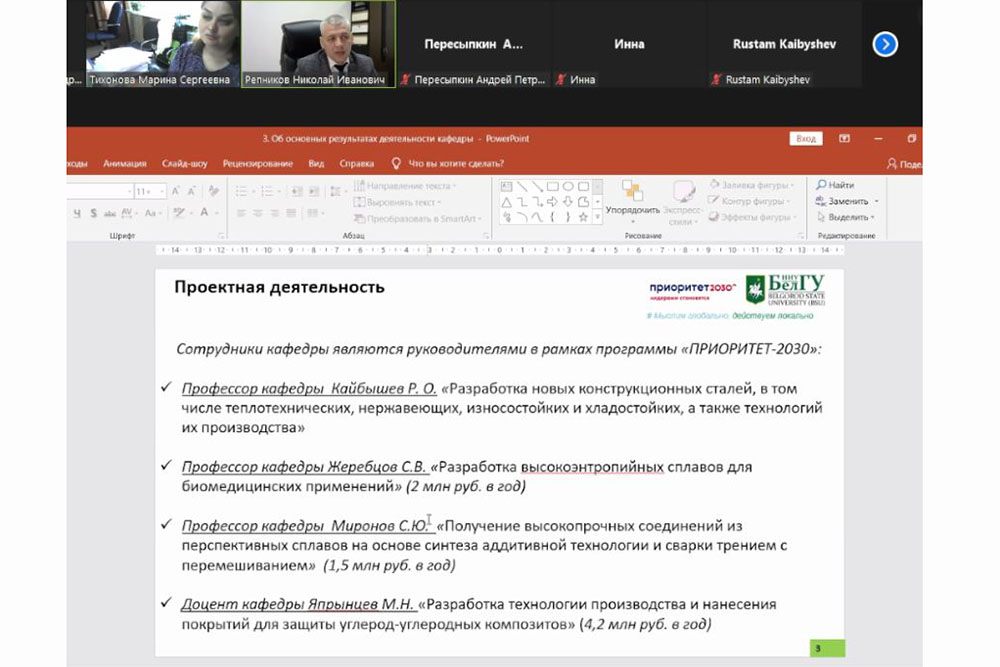The height and width of the screenshot is (667, 1000).
Task: Pick the oval shape from shapes gallery
Action: pyautogui.click(x=568, y=186)
